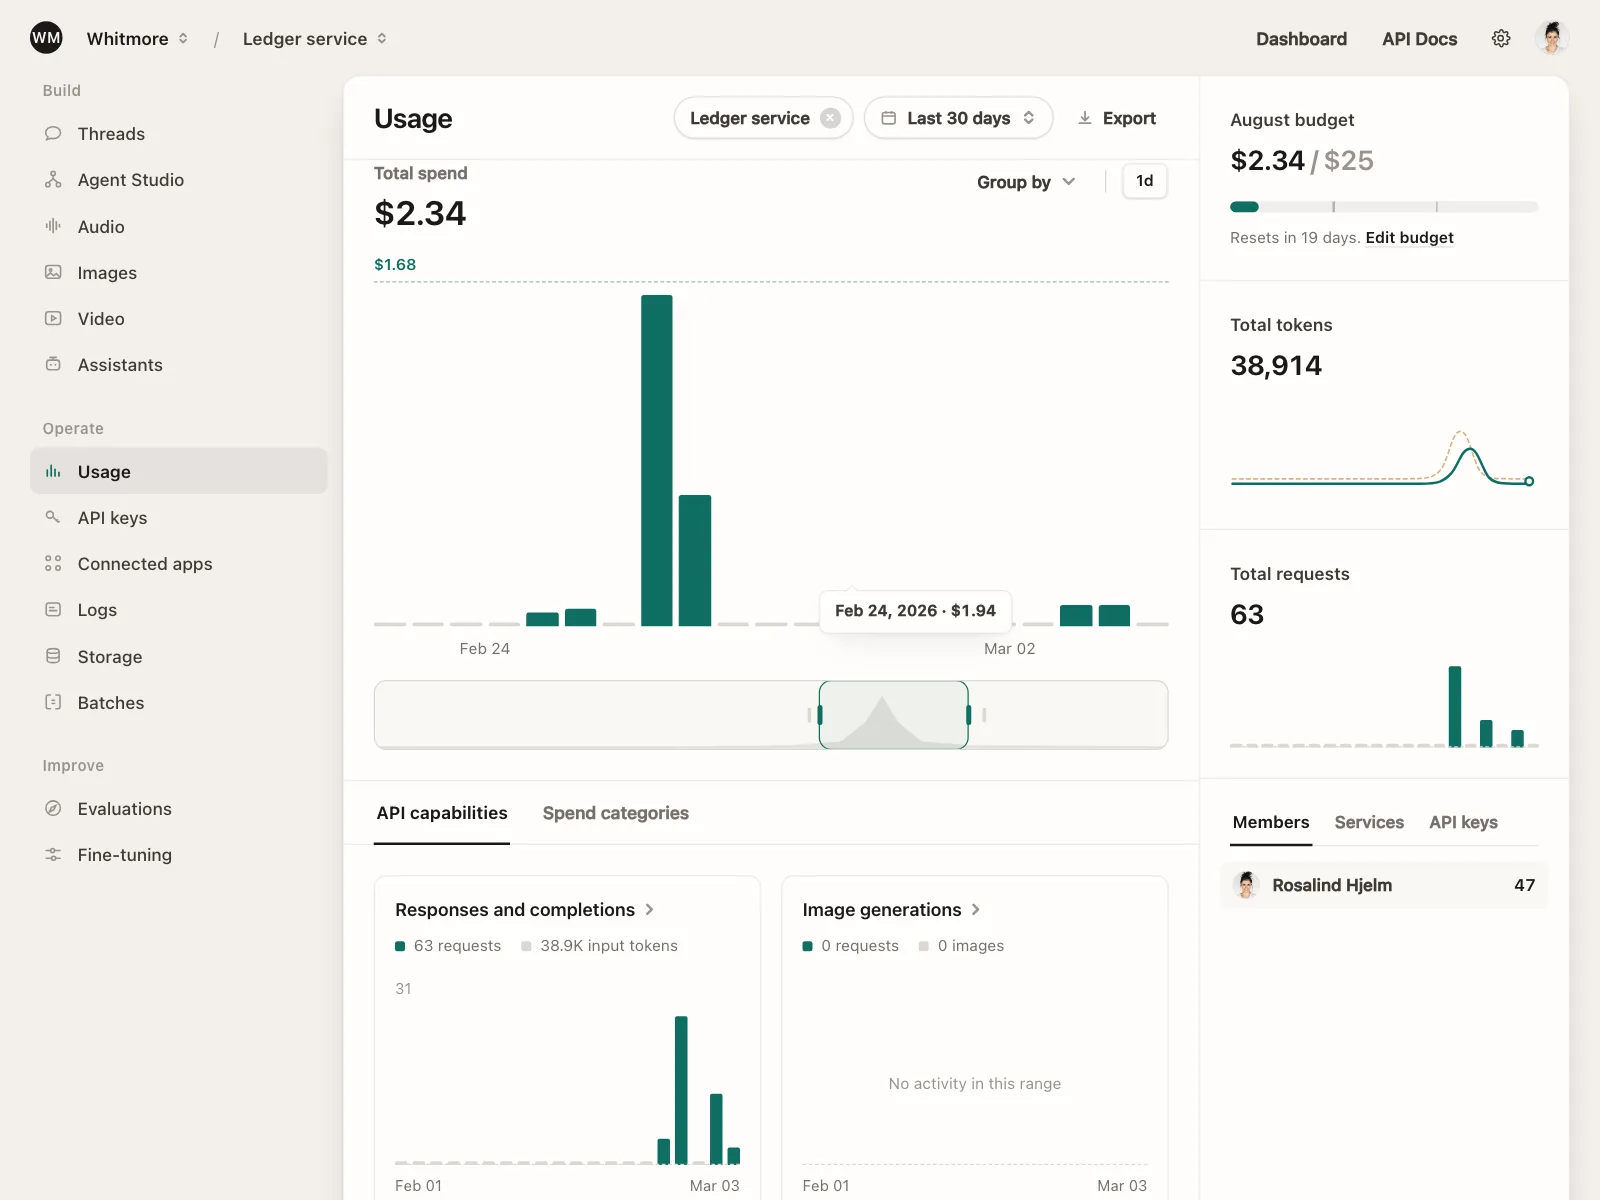Select the Services tab

tap(1369, 822)
